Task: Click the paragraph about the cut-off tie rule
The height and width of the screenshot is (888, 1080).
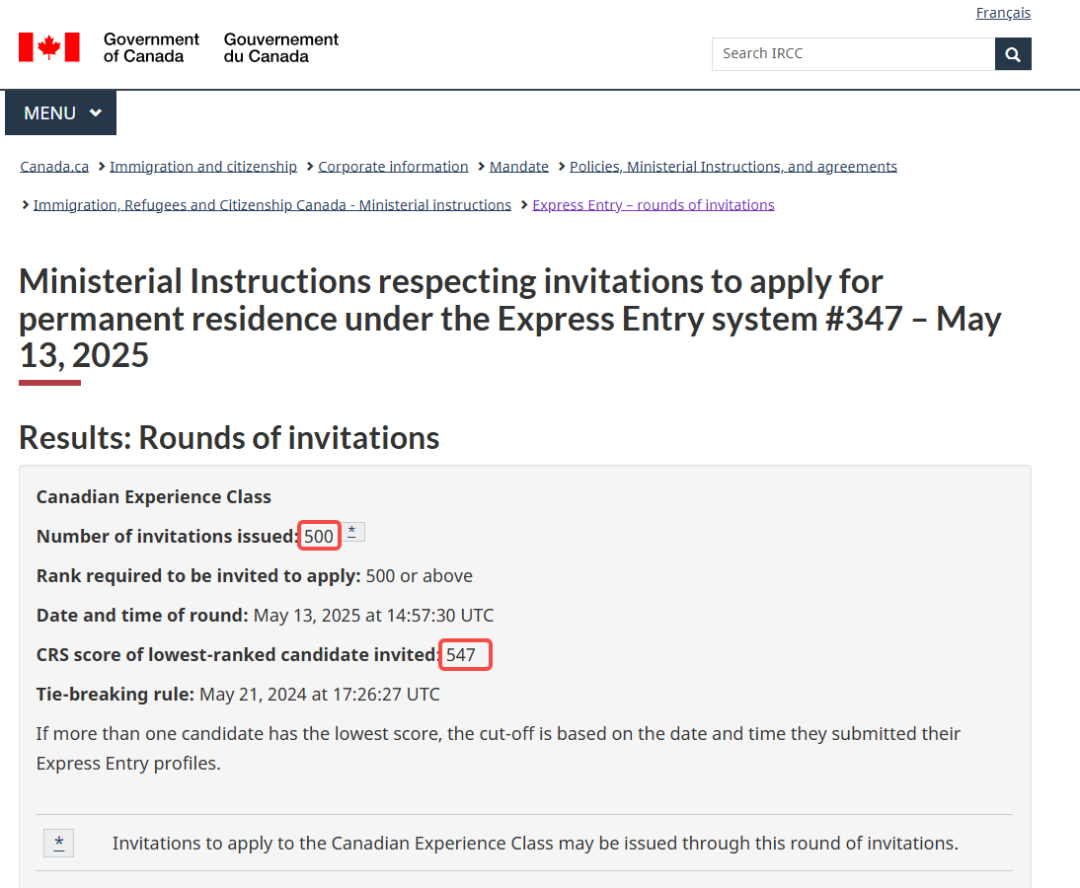Action: [x=498, y=748]
